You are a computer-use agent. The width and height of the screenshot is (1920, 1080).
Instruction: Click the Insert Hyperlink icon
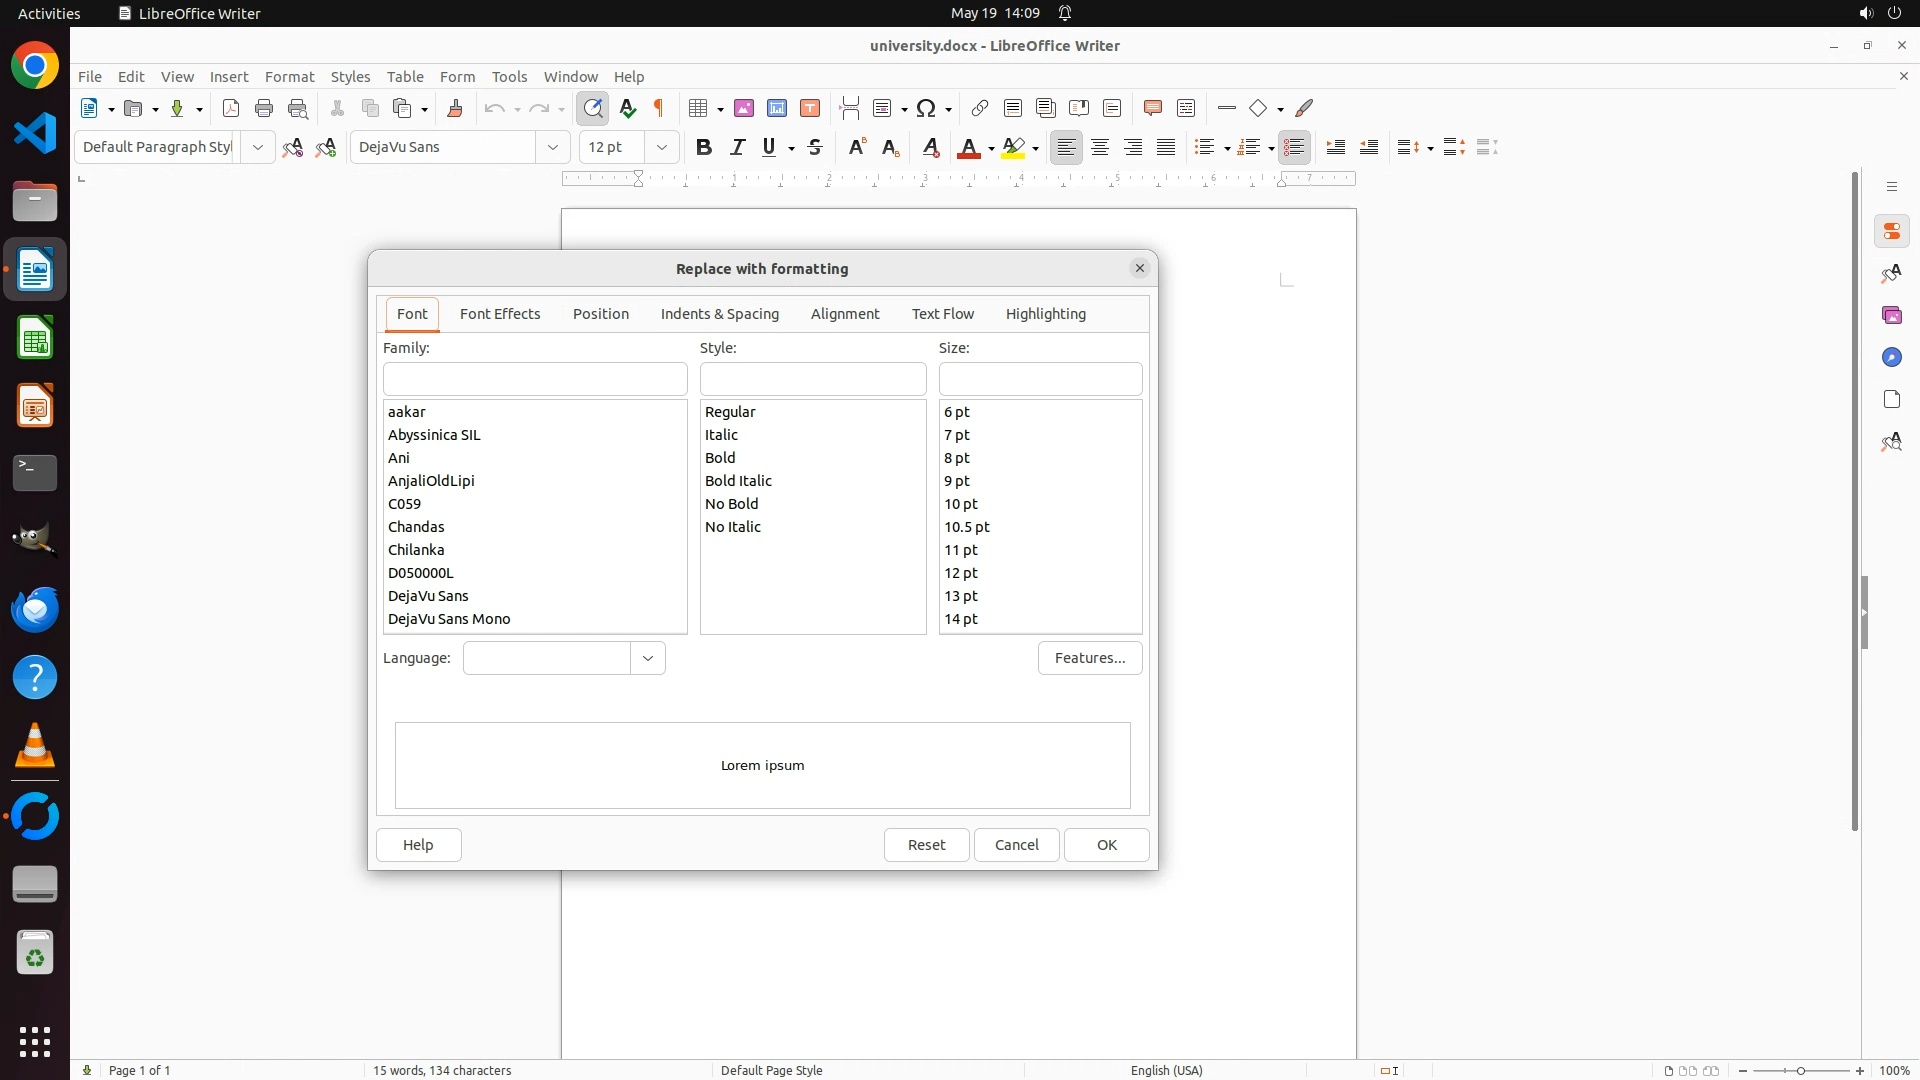coord(980,108)
